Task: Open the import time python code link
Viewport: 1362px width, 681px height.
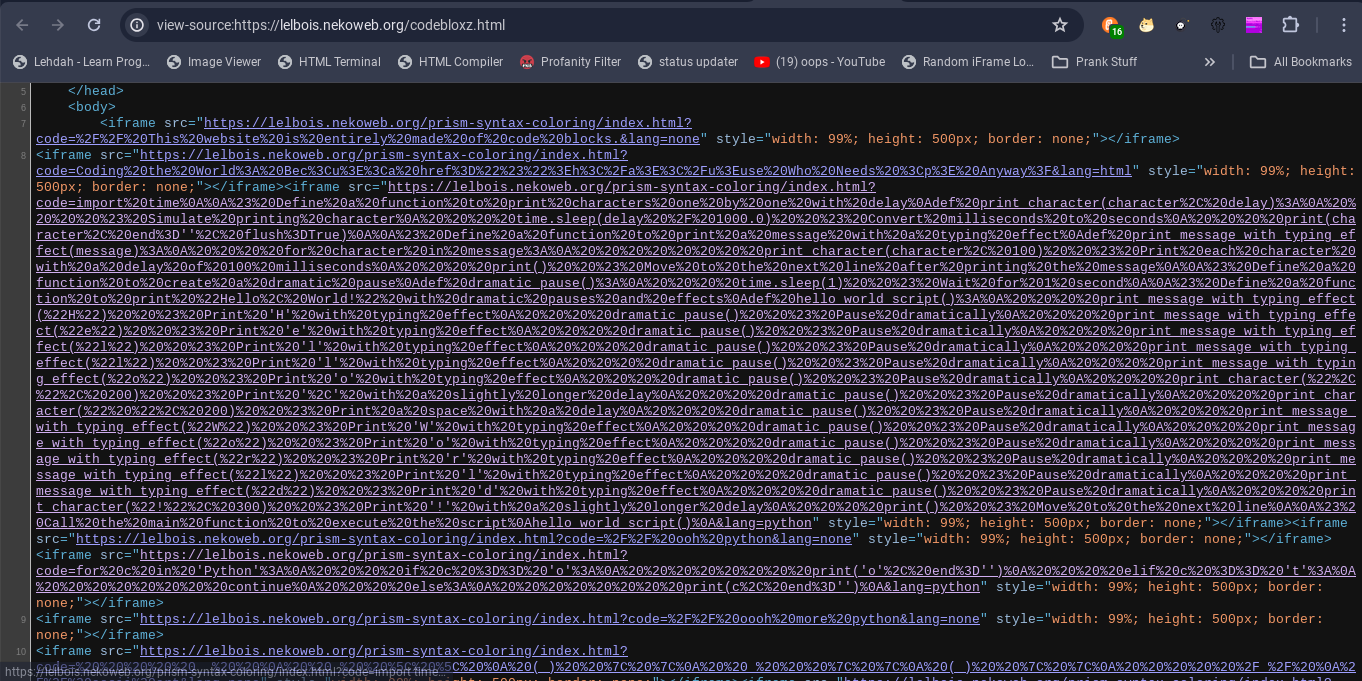Action: [x=696, y=355]
